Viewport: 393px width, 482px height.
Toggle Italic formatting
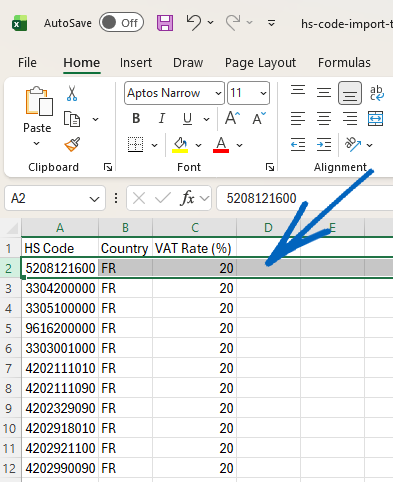(162, 118)
